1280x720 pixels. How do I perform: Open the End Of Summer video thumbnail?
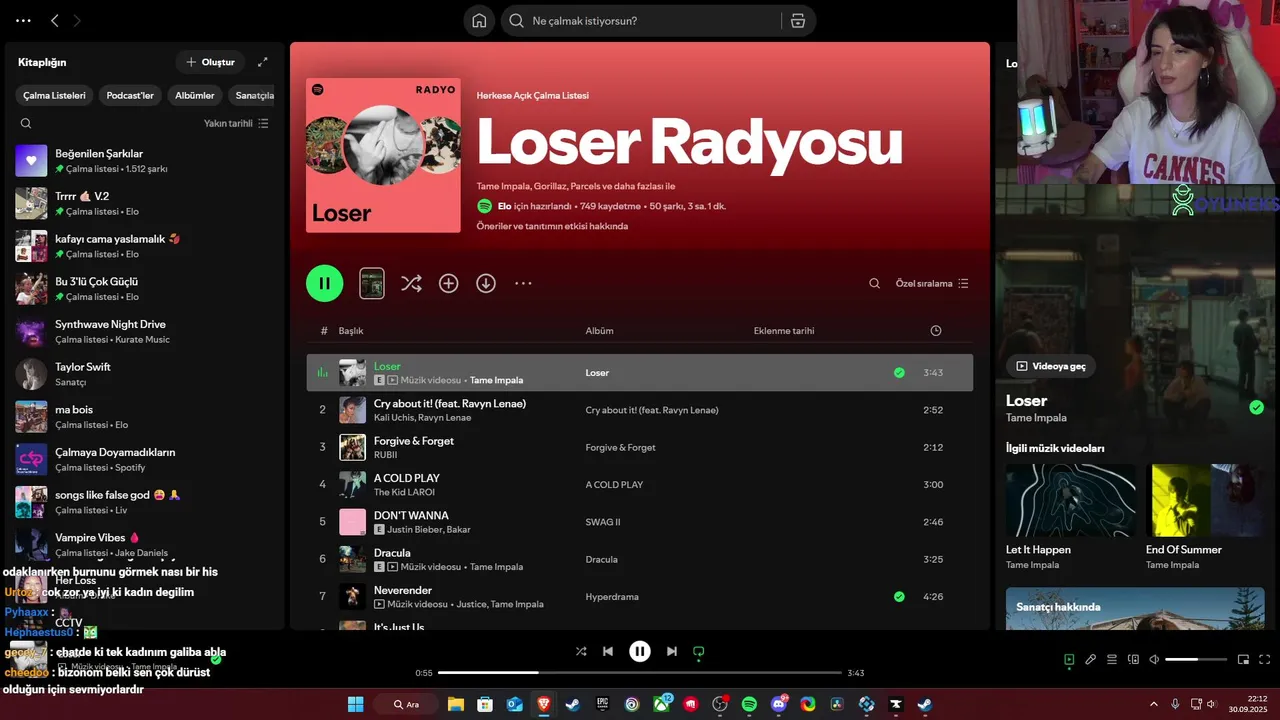pos(1205,500)
